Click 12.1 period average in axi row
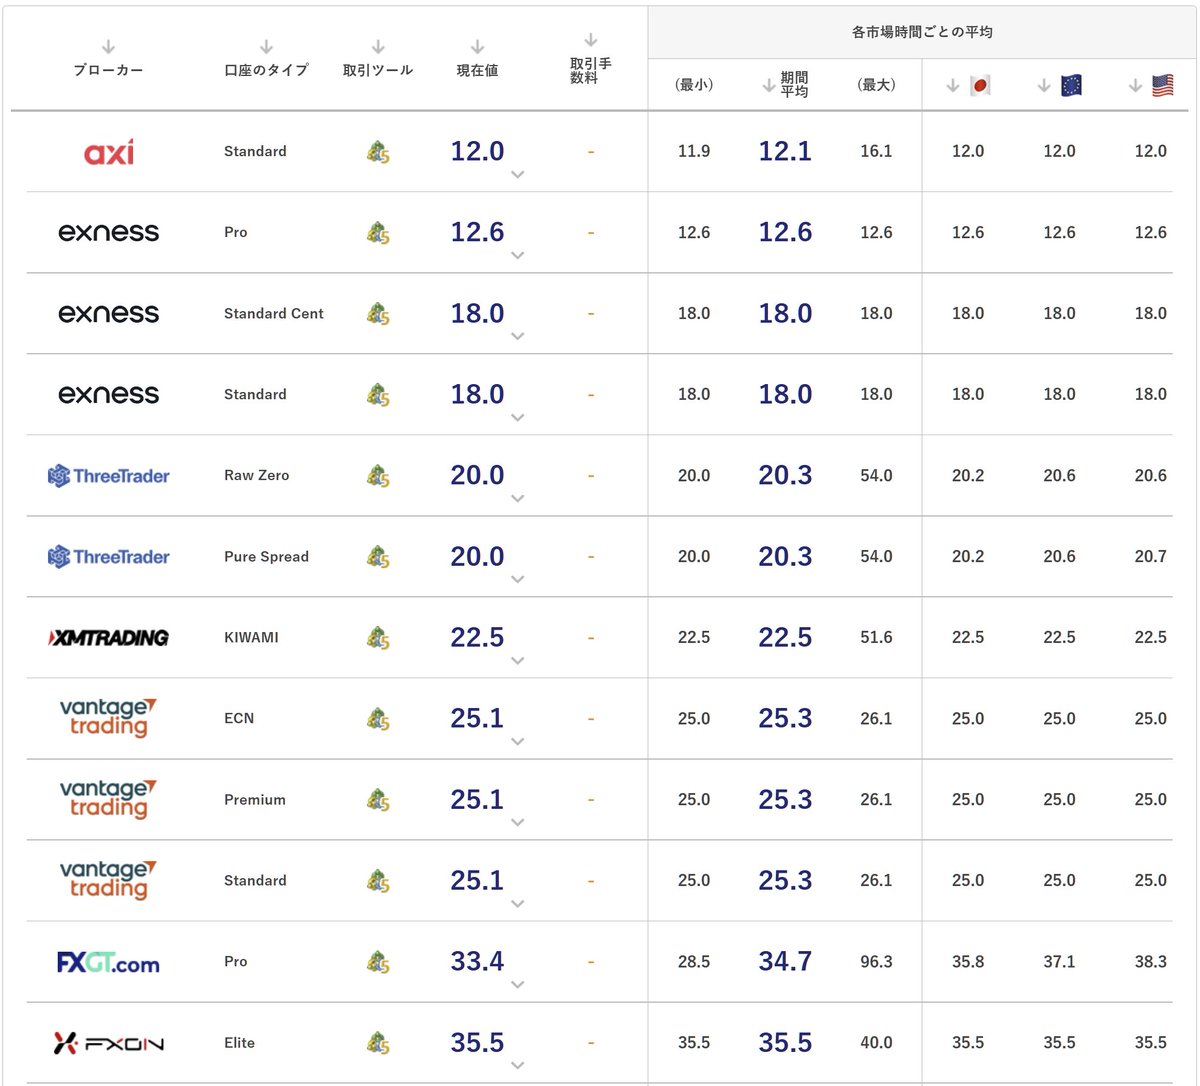The image size is (1200, 1086). [785, 151]
